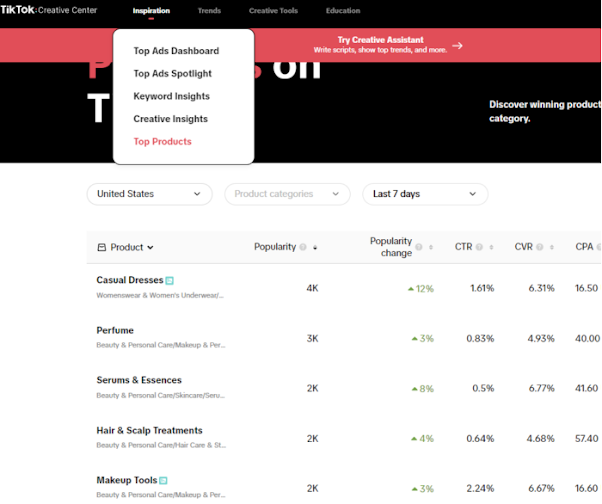Select Top Products menu entry

(x=162, y=141)
